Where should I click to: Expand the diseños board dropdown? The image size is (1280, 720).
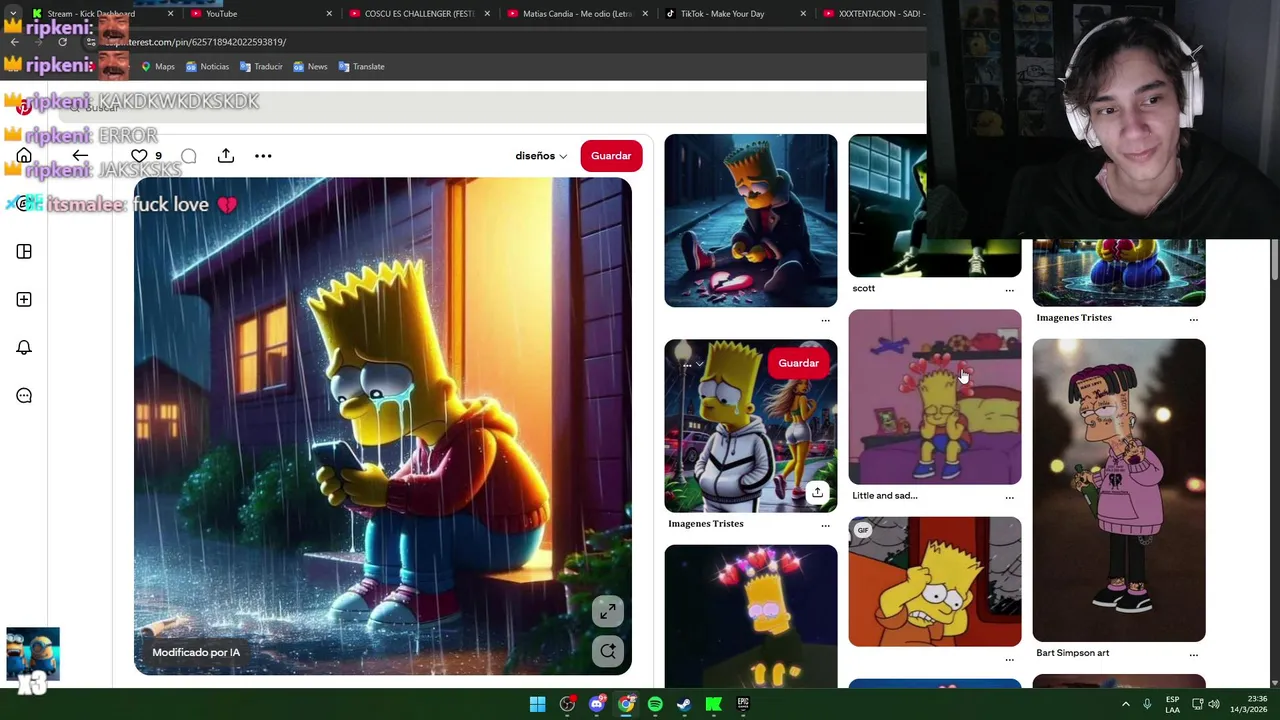pos(541,156)
